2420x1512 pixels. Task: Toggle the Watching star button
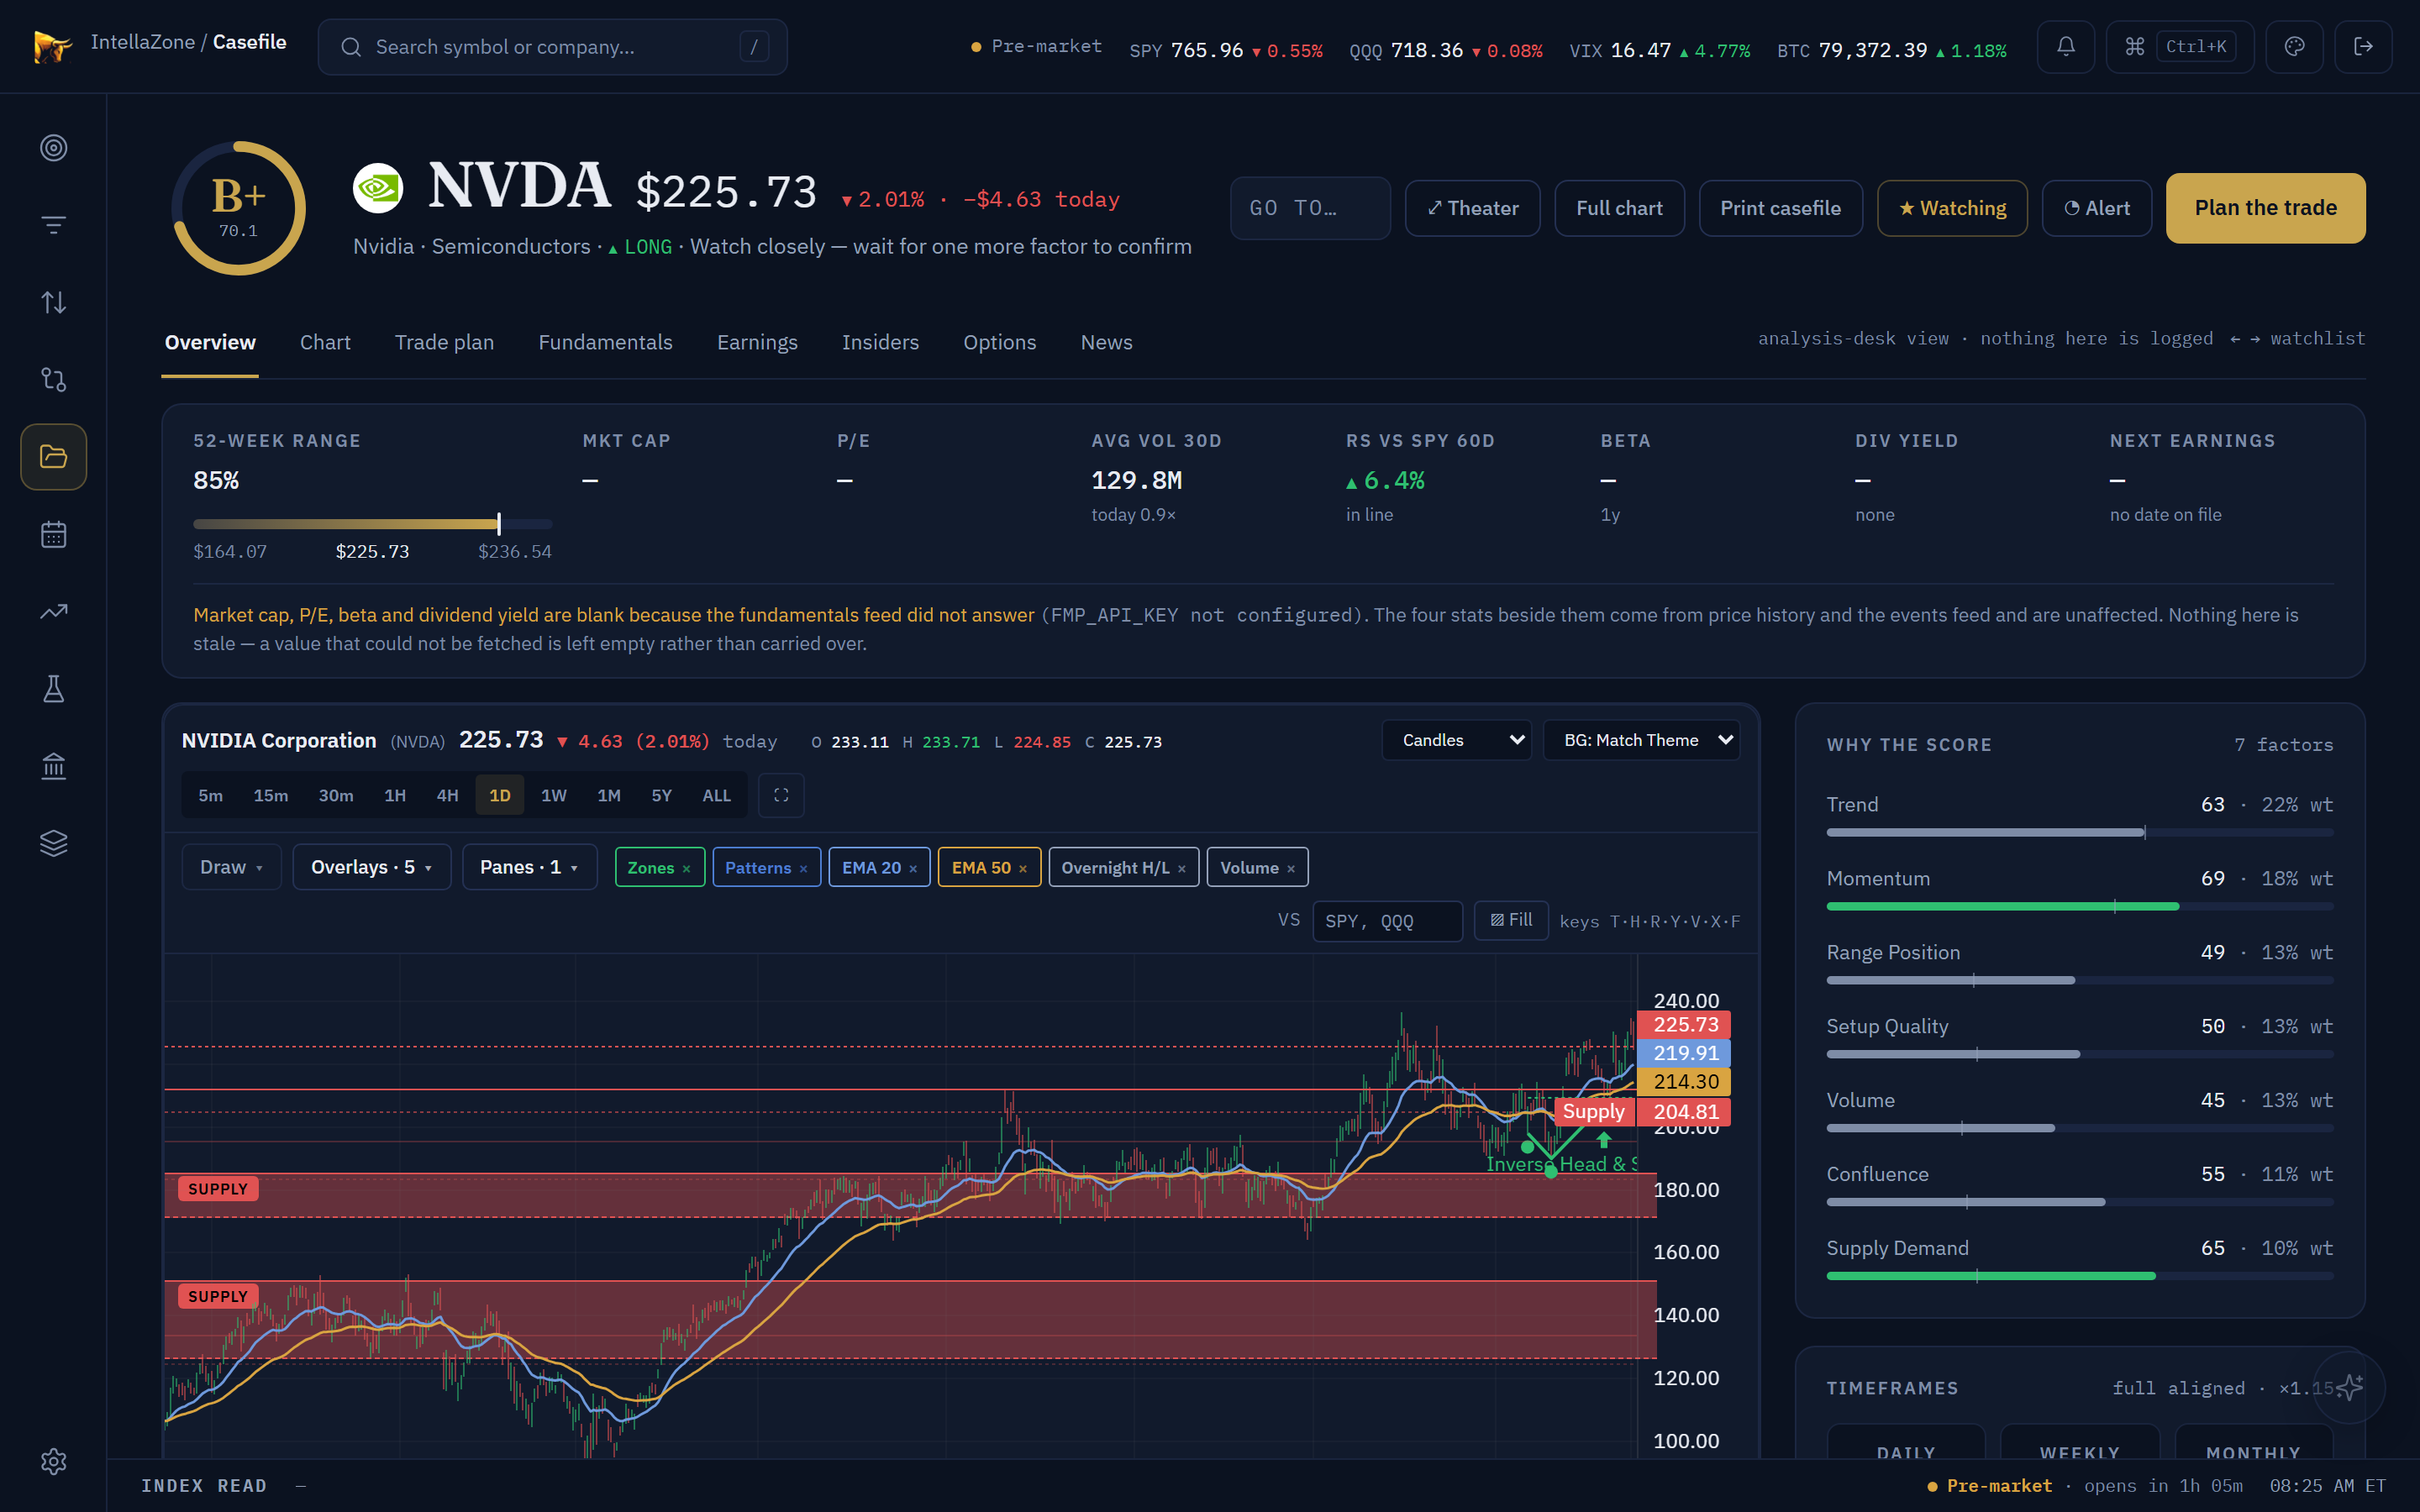[x=1952, y=208]
